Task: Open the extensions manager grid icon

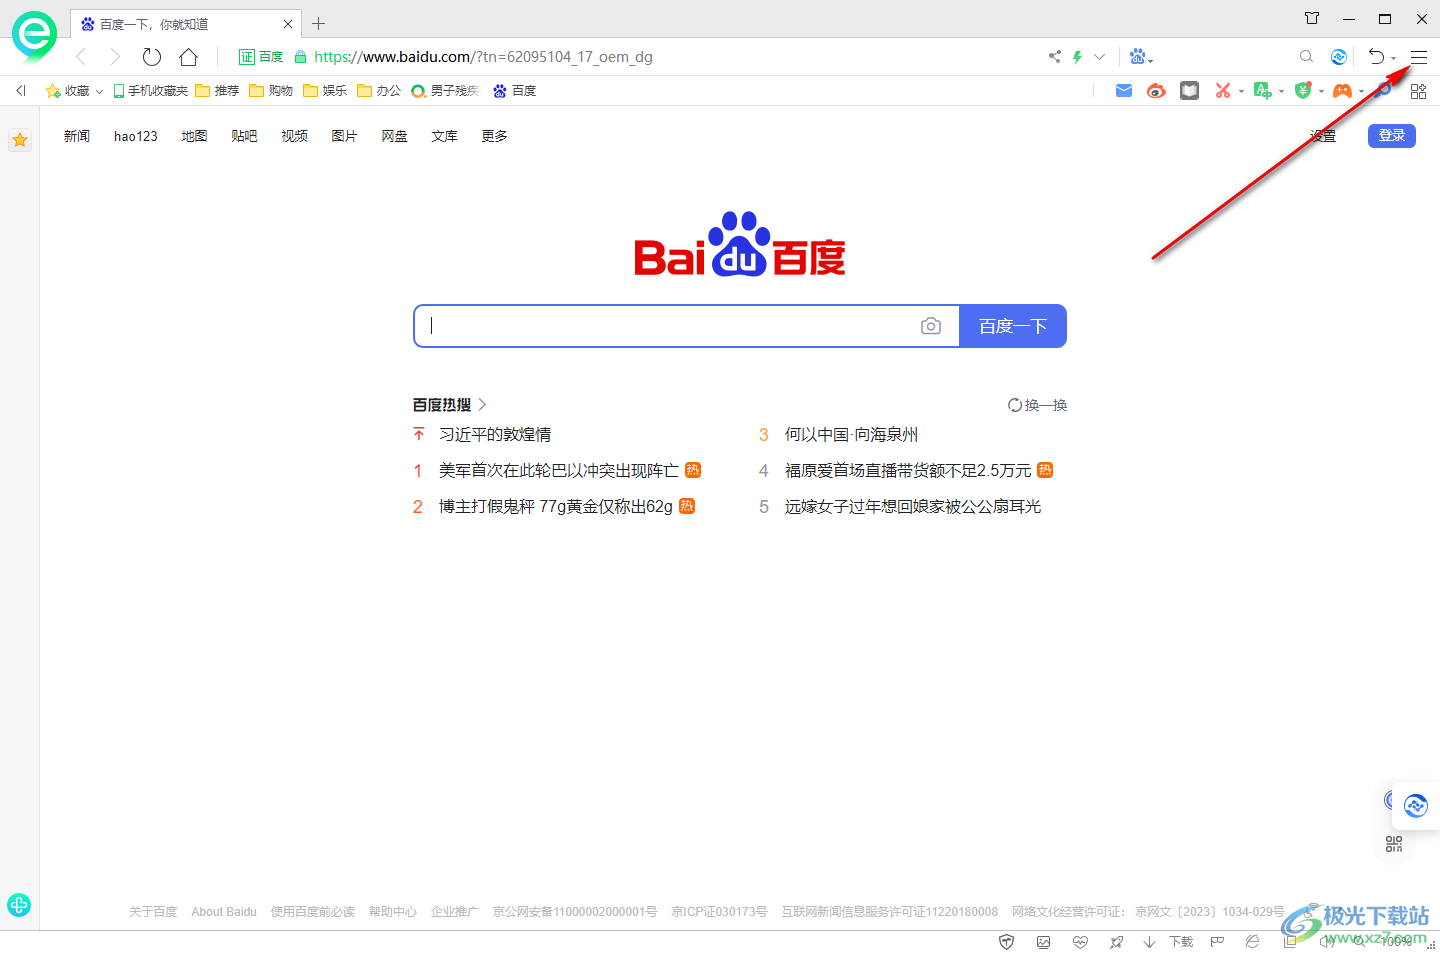Action: click(x=1418, y=91)
